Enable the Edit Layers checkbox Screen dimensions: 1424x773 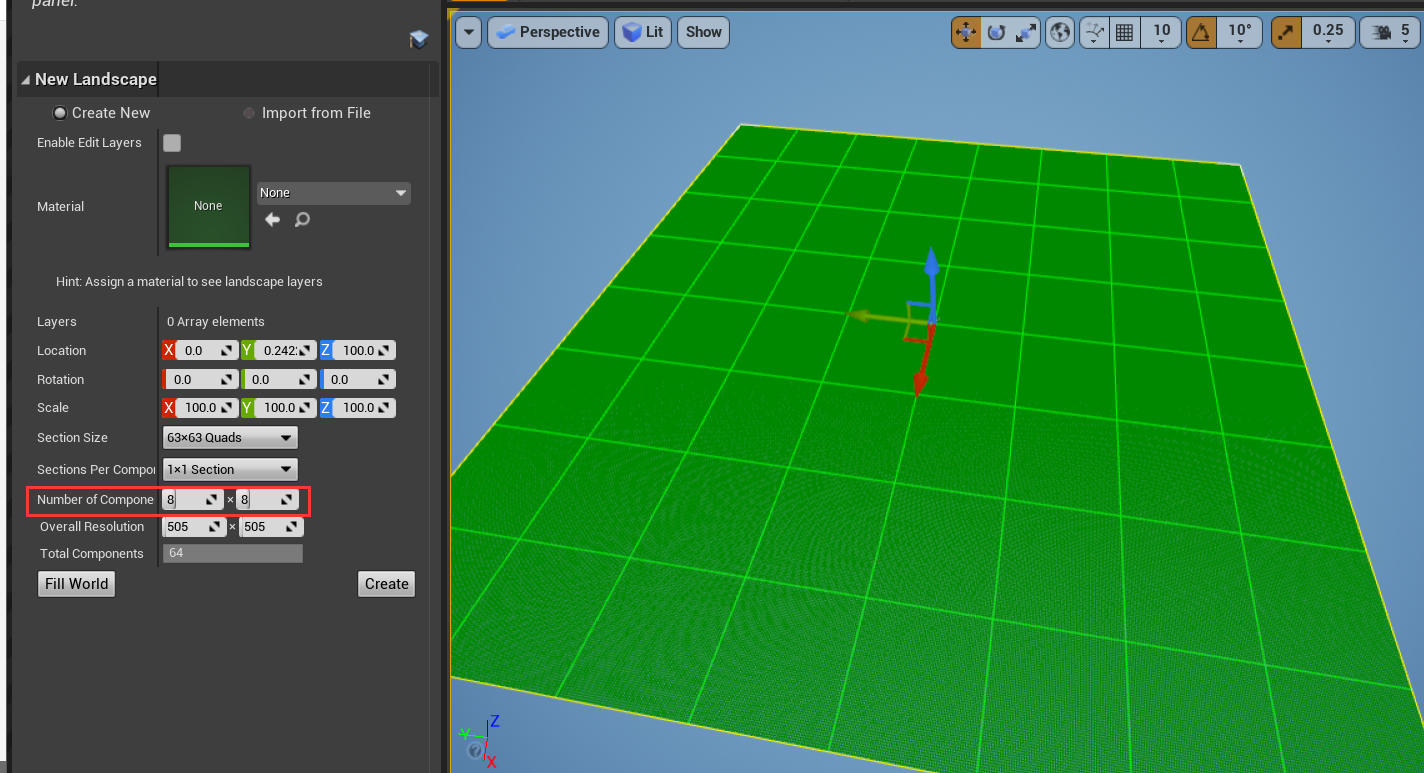point(172,143)
